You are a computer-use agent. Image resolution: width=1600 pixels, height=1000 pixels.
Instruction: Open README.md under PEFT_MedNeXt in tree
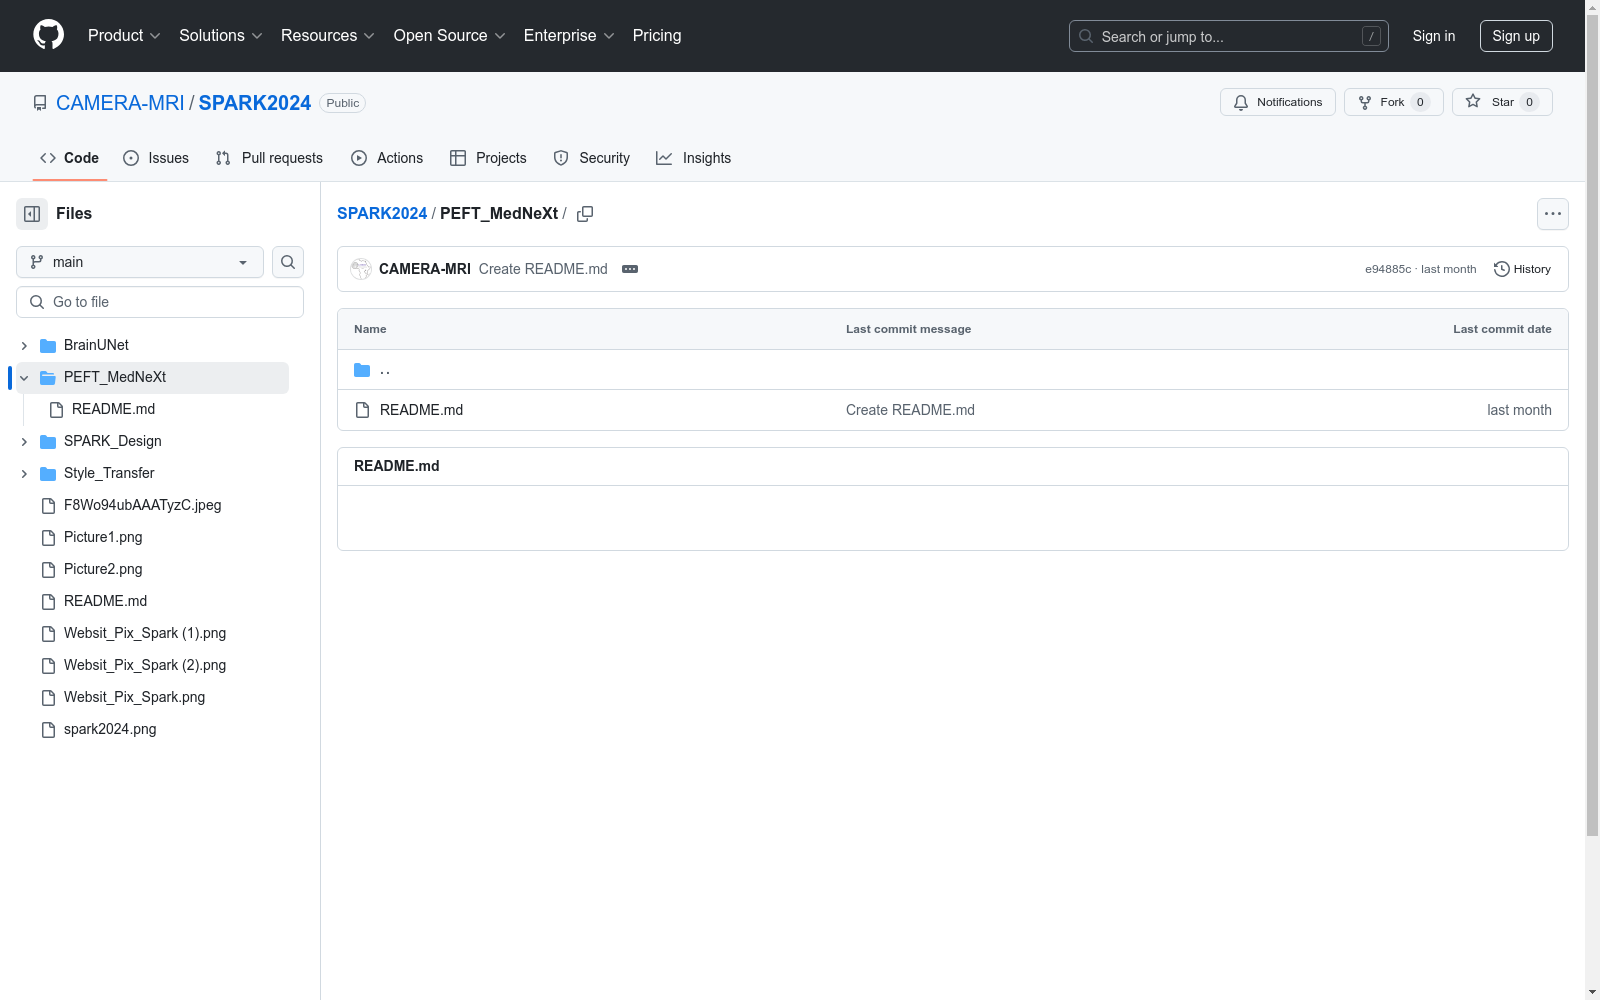coord(113,409)
